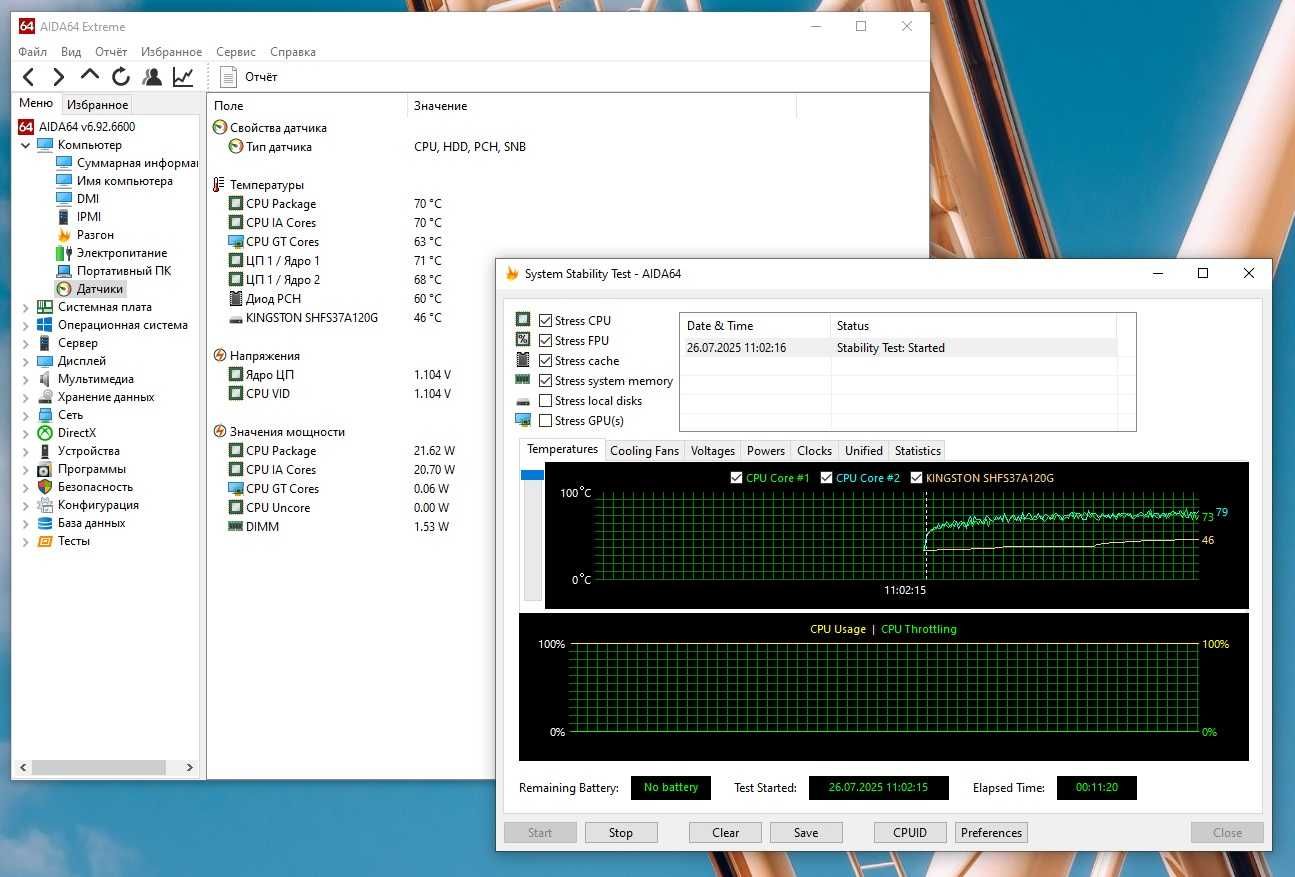Viewport: 1295px width, 877px height.
Task: Stop the stability test
Action: 621,833
